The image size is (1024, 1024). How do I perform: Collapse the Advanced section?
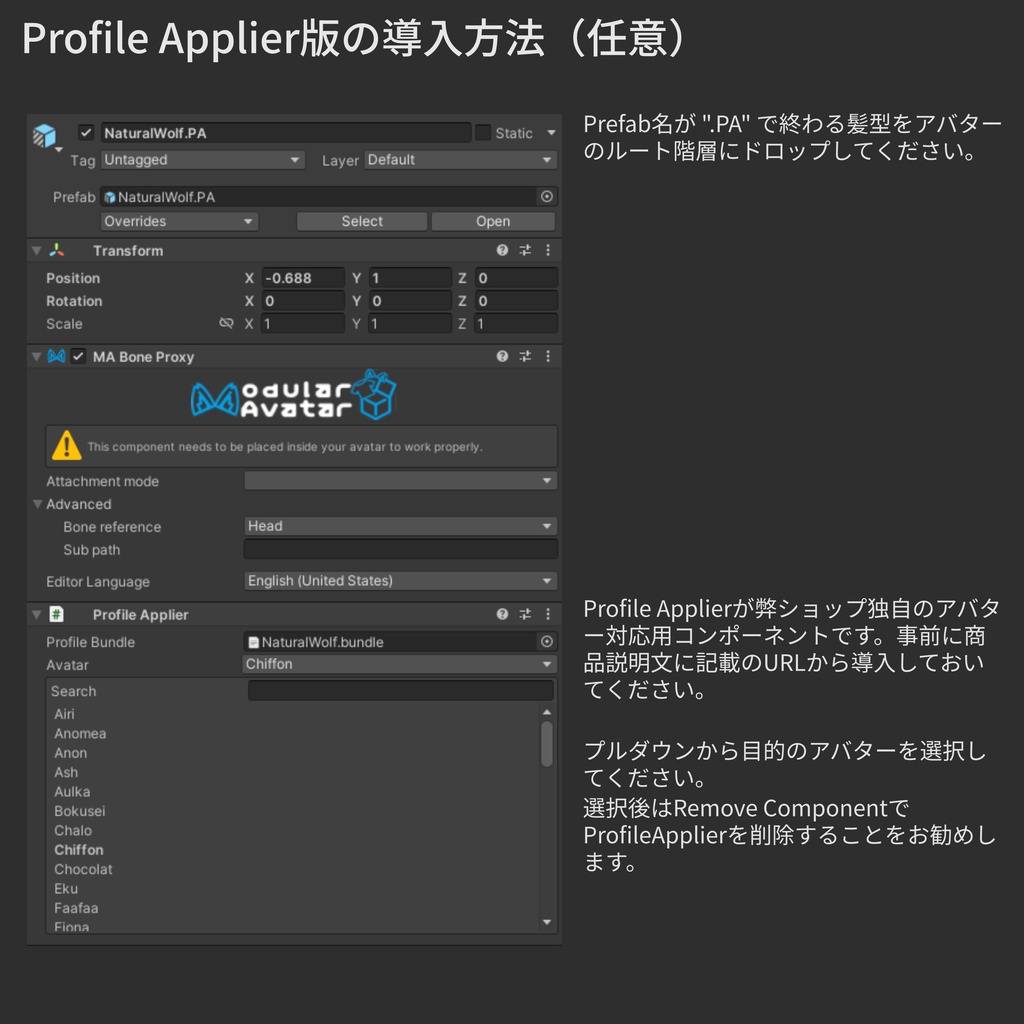click(x=37, y=504)
